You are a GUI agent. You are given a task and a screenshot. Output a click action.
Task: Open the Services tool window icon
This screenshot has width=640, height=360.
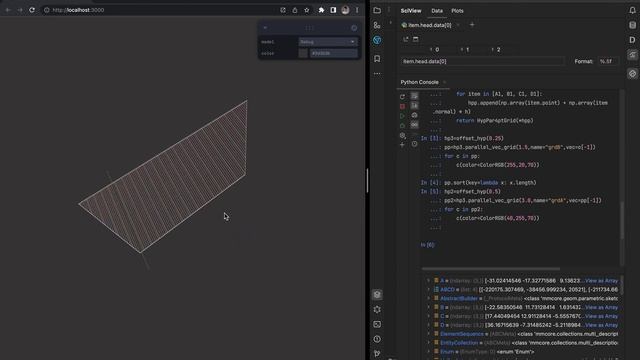[377, 309]
